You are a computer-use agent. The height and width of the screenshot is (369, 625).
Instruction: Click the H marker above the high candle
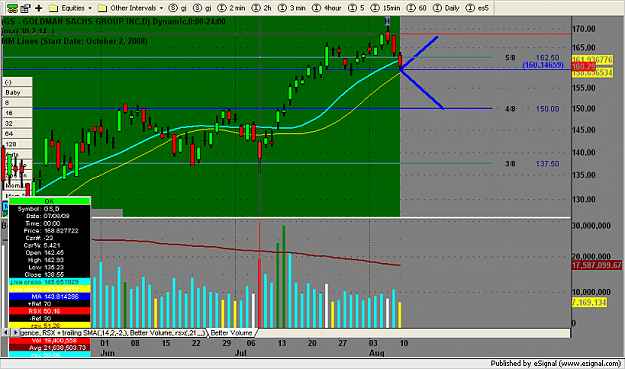pyautogui.click(x=387, y=21)
